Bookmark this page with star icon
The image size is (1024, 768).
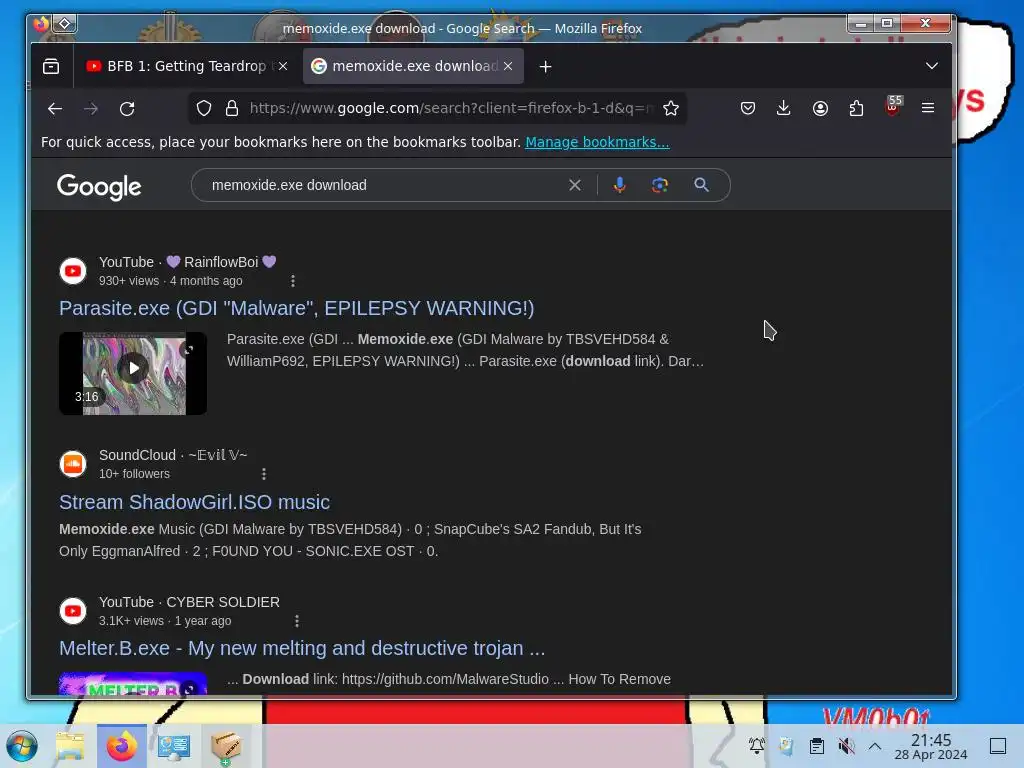coord(671,108)
